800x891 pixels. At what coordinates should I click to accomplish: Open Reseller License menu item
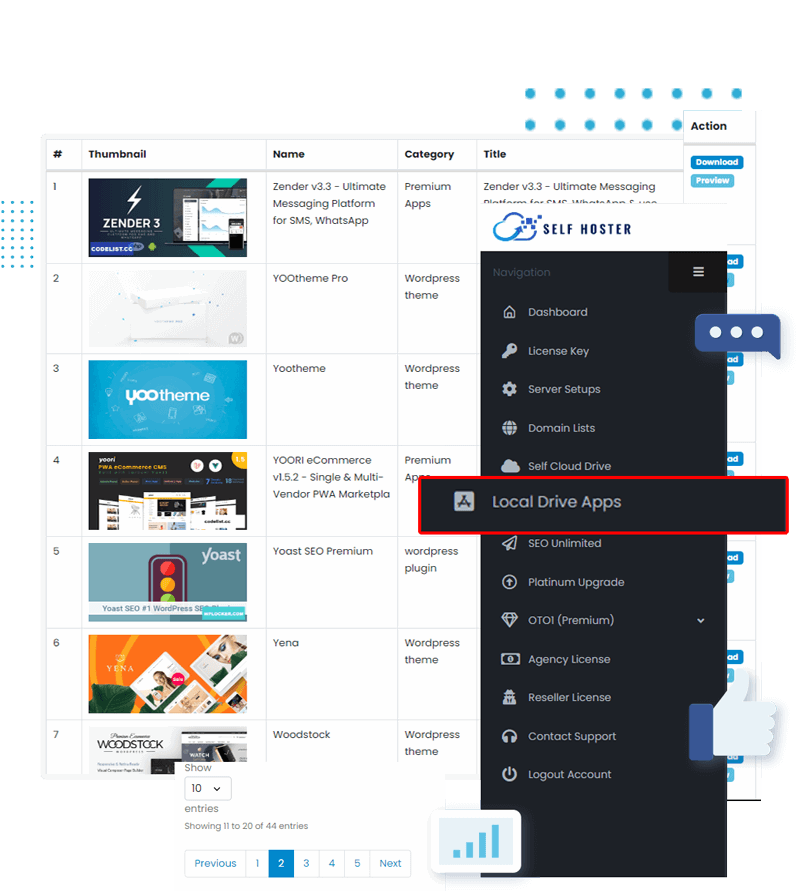pyautogui.click(x=569, y=697)
